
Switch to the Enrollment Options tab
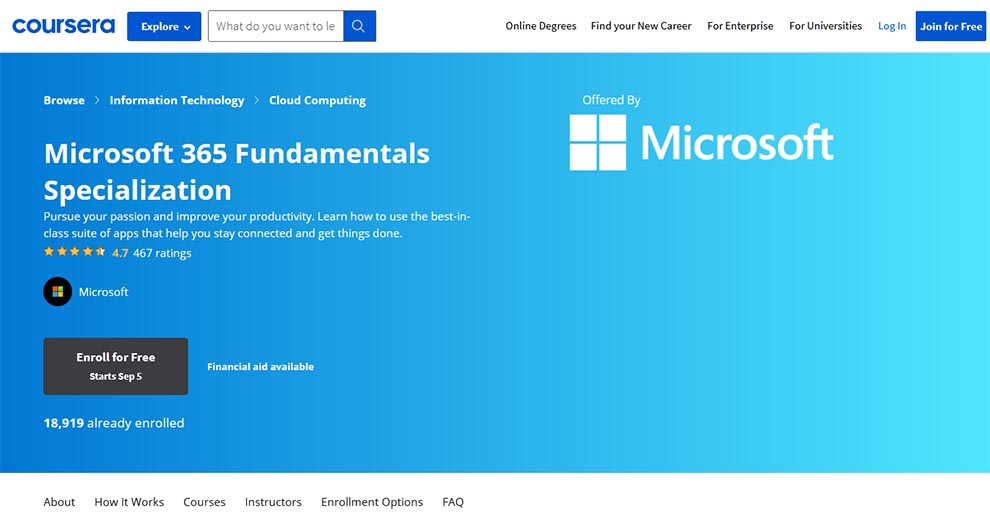coord(372,502)
